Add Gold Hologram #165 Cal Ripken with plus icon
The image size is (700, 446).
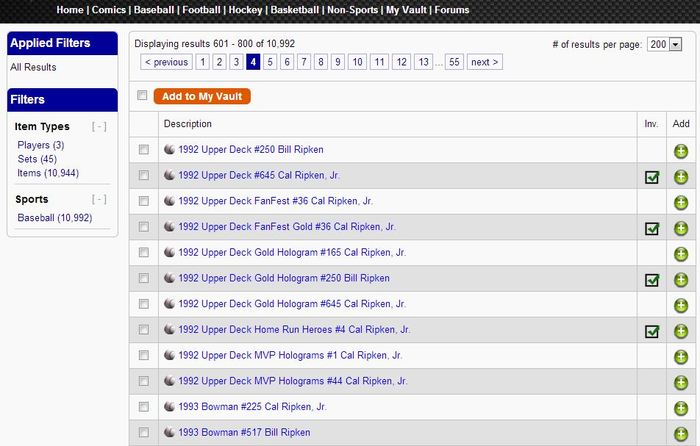[x=681, y=254]
